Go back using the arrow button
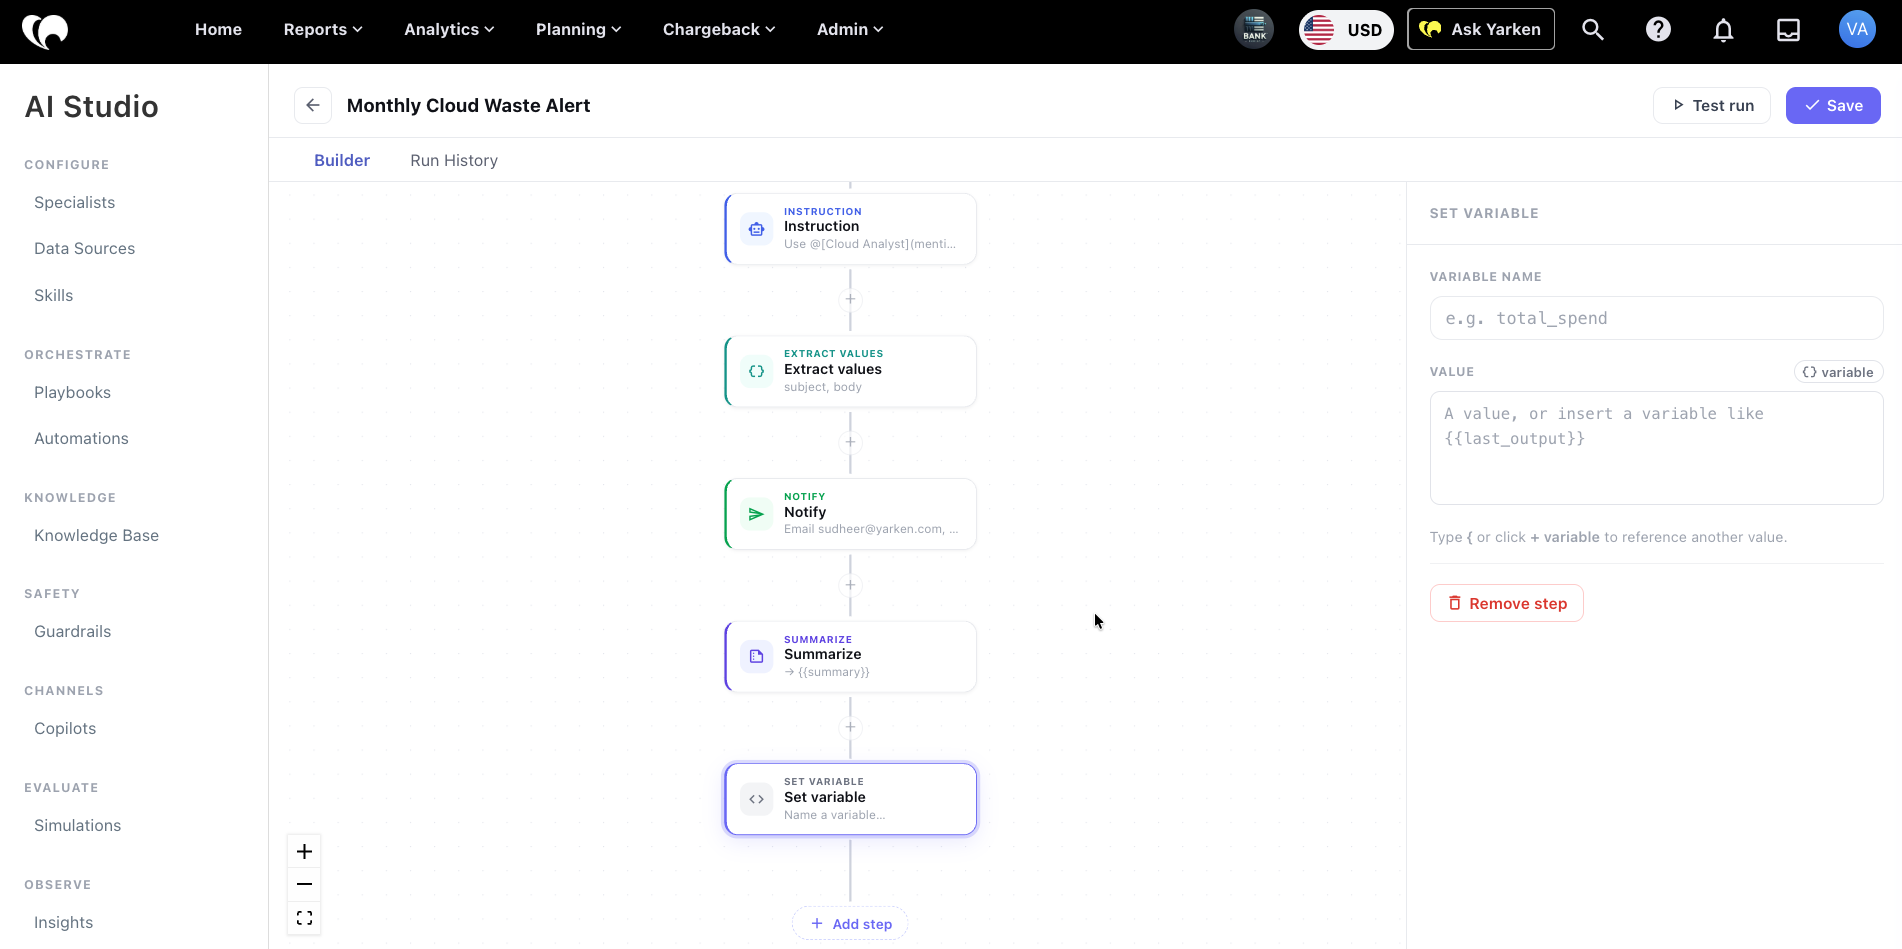 (313, 105)
